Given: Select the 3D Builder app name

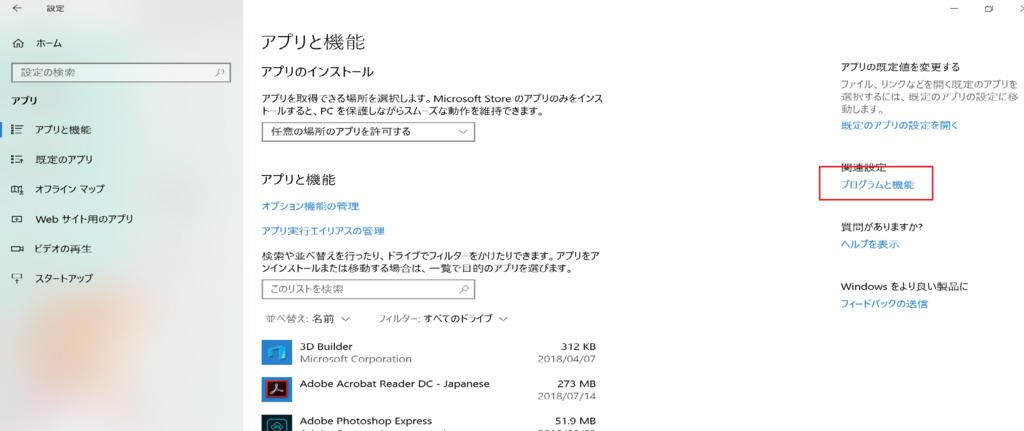Looking at the screenshot, I should pos(326,346).
